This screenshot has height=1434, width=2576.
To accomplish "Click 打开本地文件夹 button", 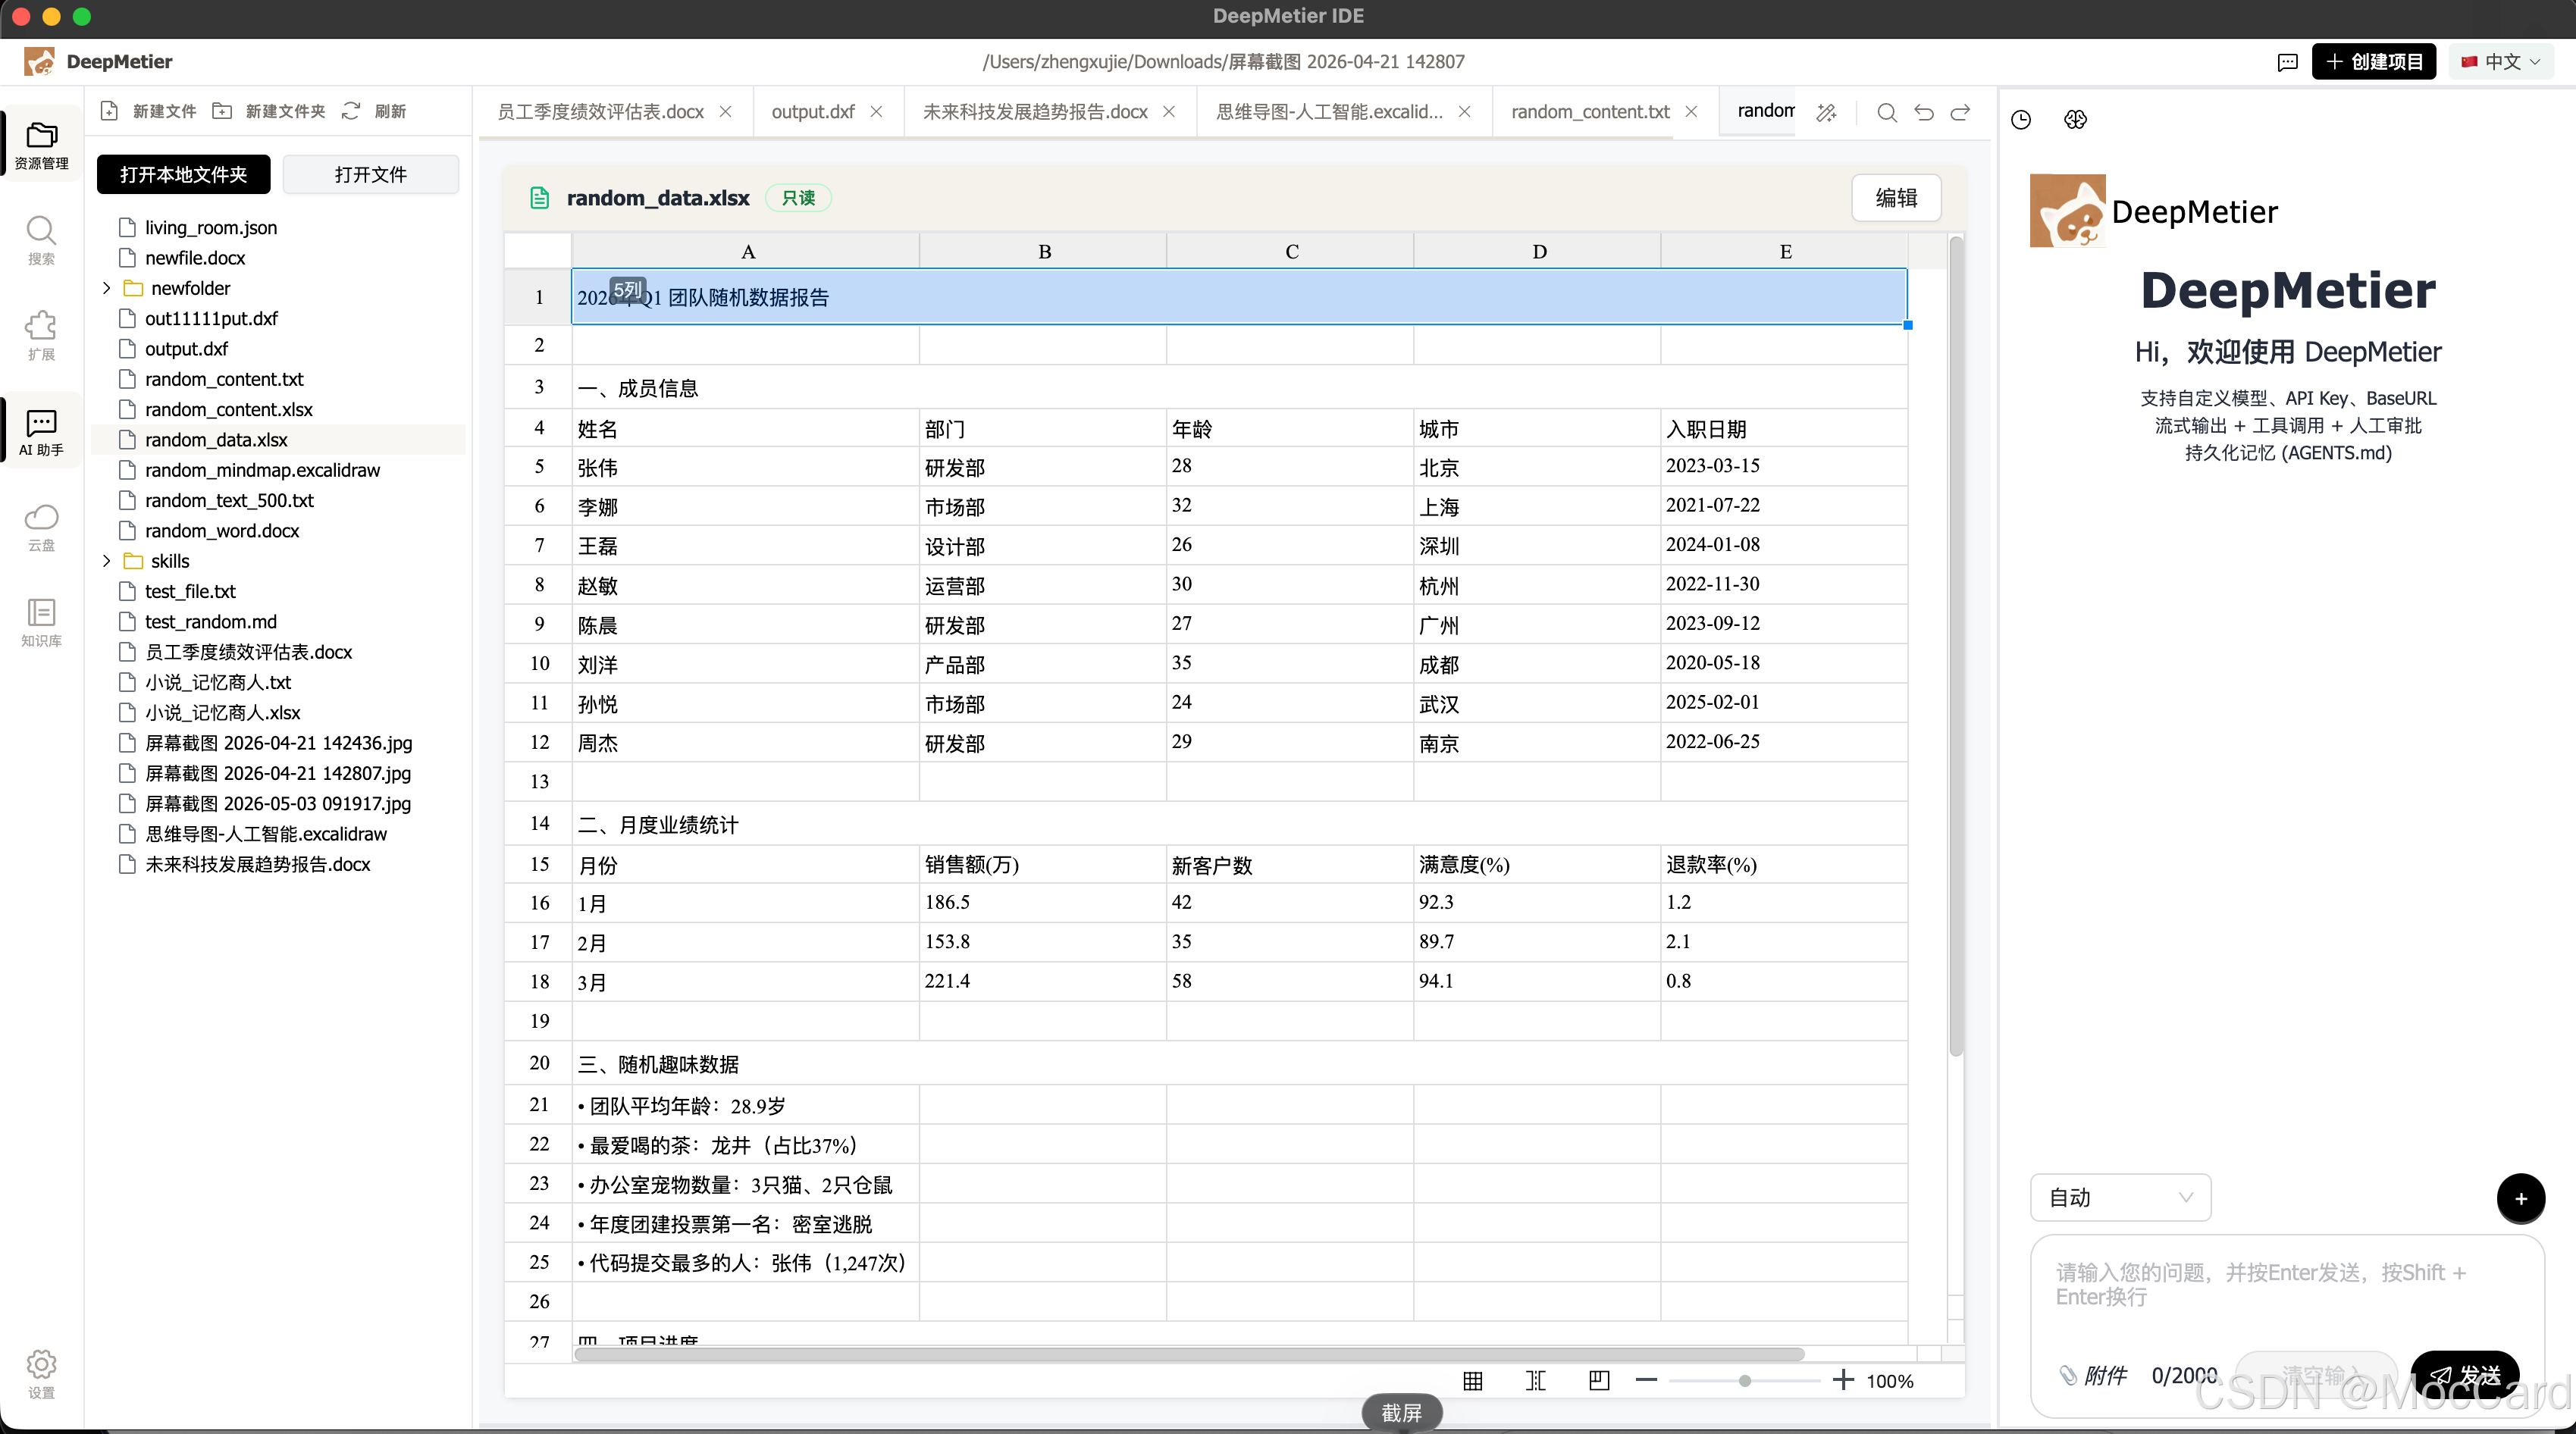I will (x=183, y=174).
